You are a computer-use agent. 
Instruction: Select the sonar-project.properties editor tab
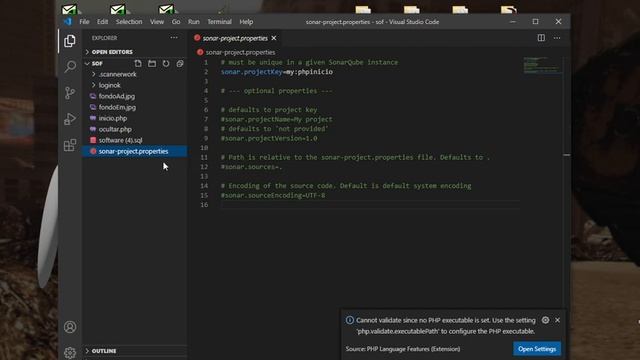(235, 38)
